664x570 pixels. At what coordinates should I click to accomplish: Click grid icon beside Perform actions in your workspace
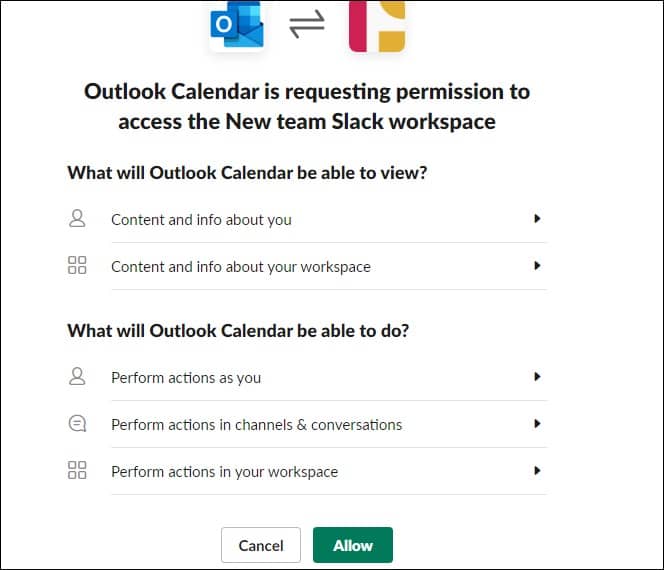tap(77, 470)
